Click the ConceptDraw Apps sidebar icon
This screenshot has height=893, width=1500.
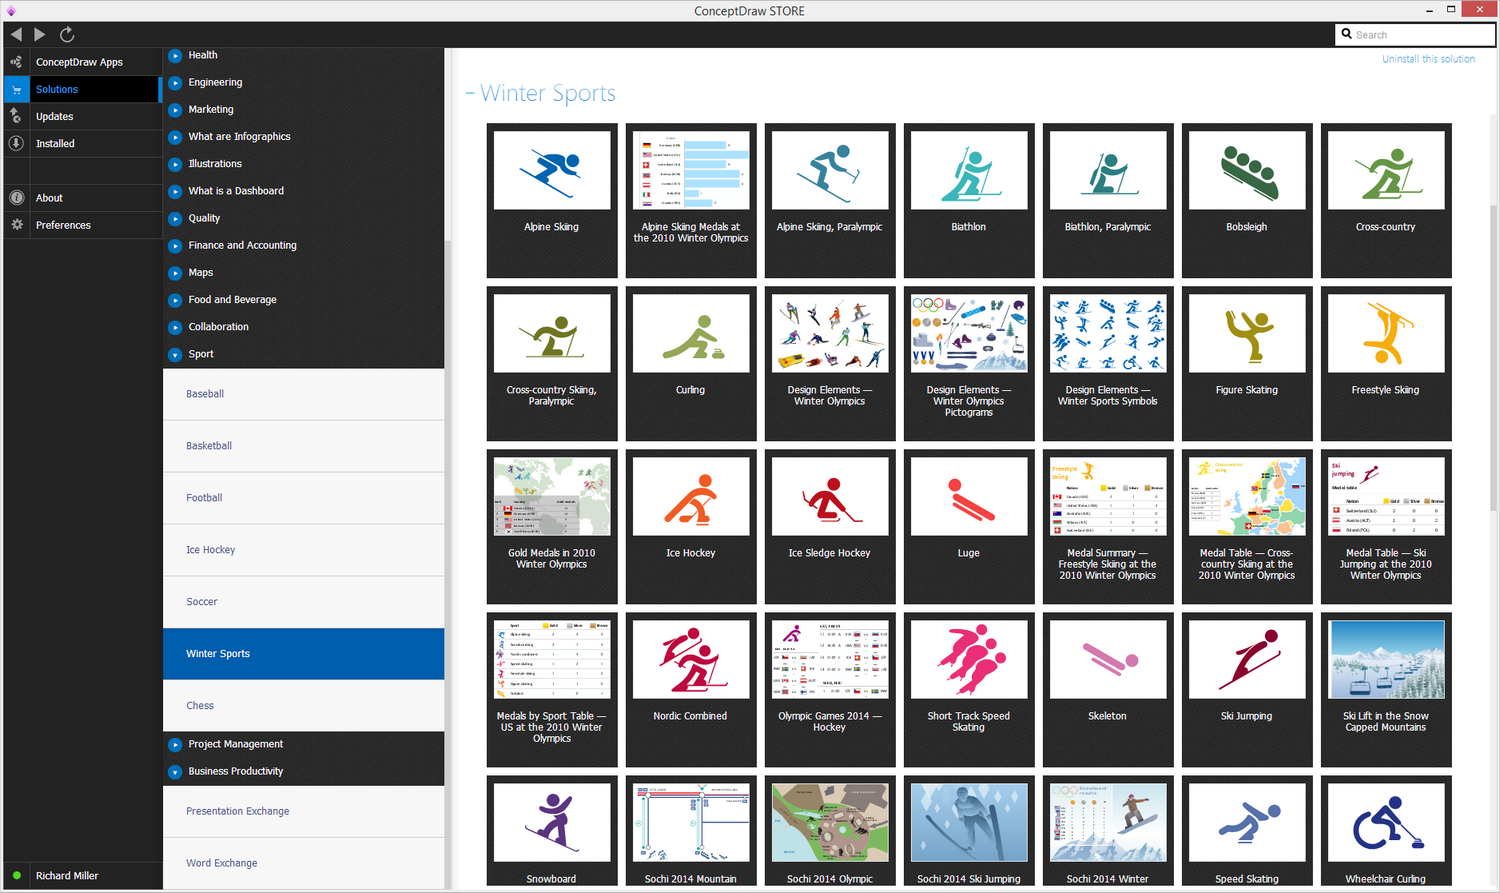pyautogui.click(x=16, y=62)
